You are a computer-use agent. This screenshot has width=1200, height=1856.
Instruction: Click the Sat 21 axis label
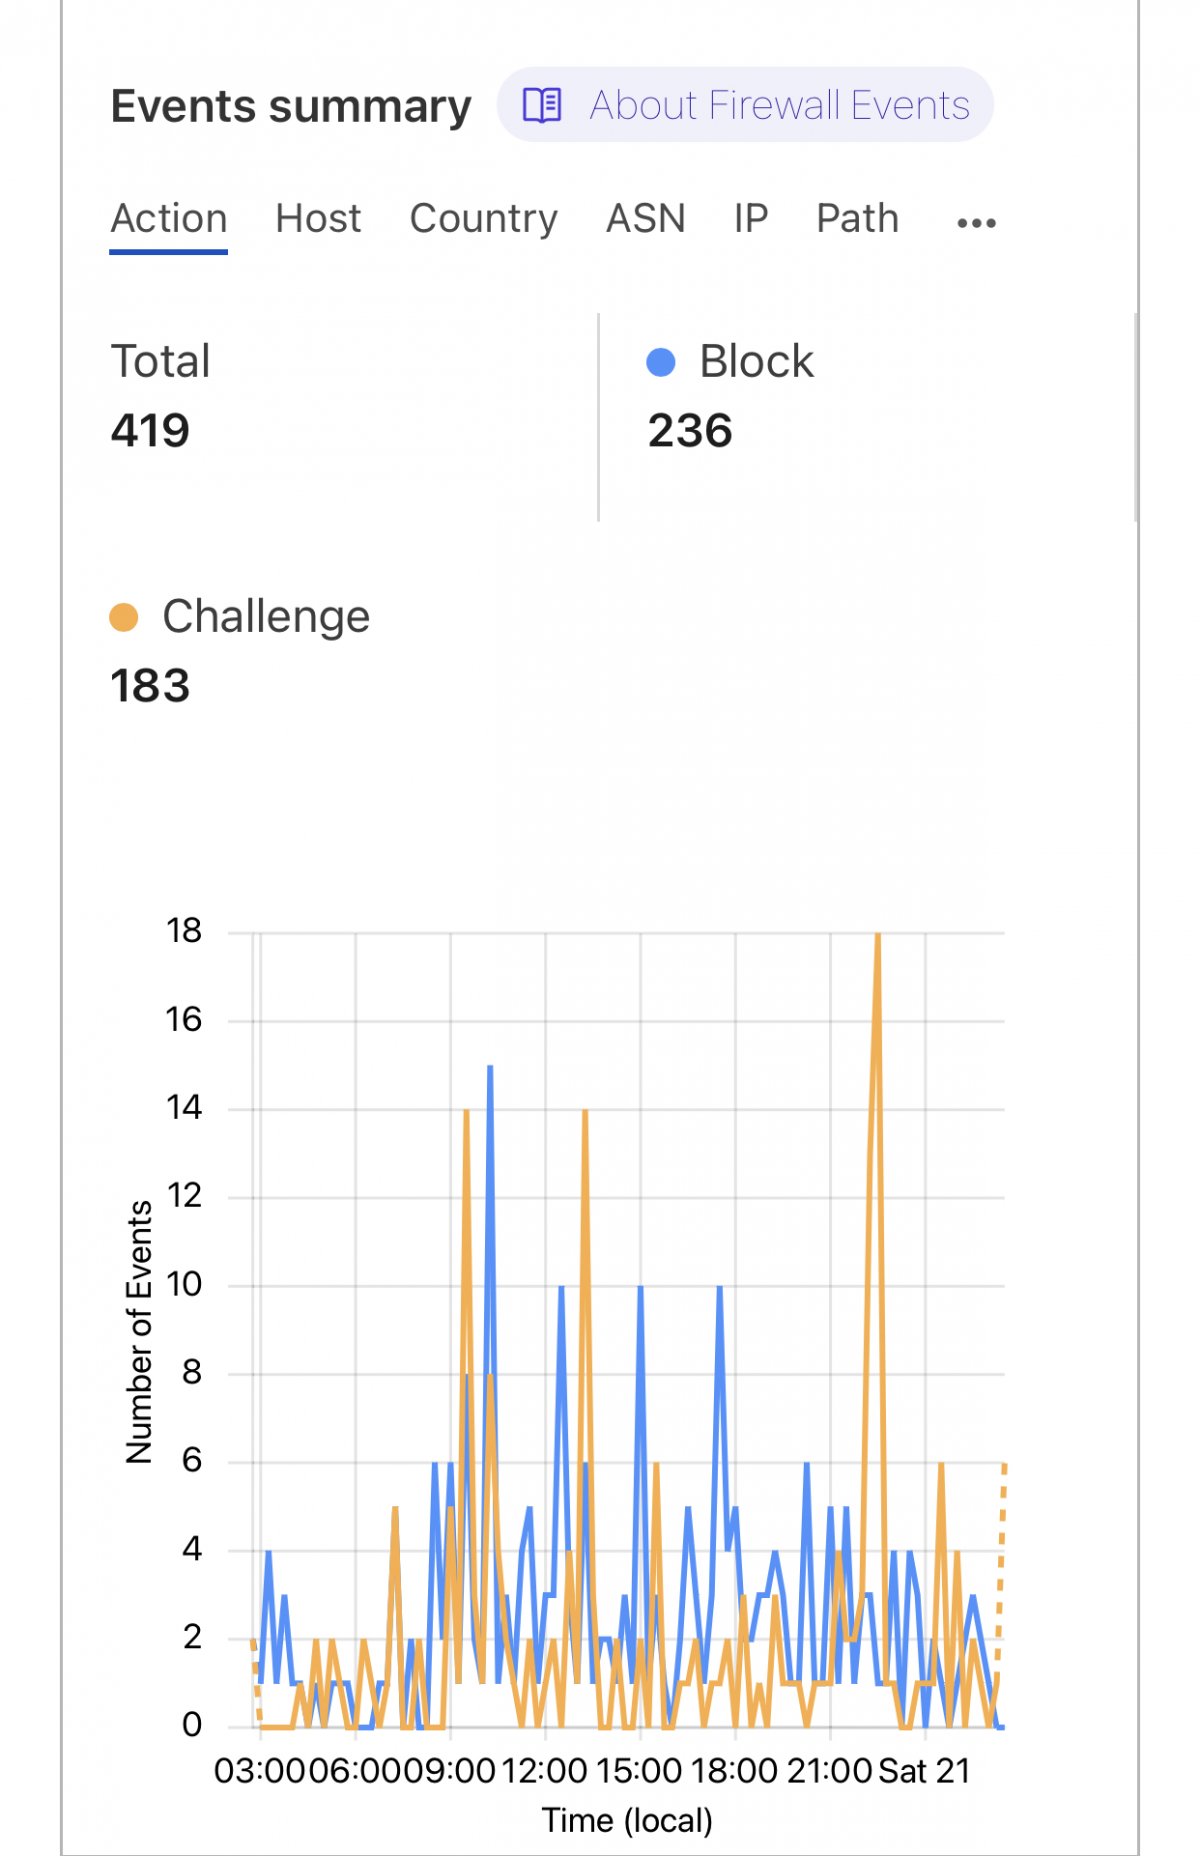(925, 1771)
